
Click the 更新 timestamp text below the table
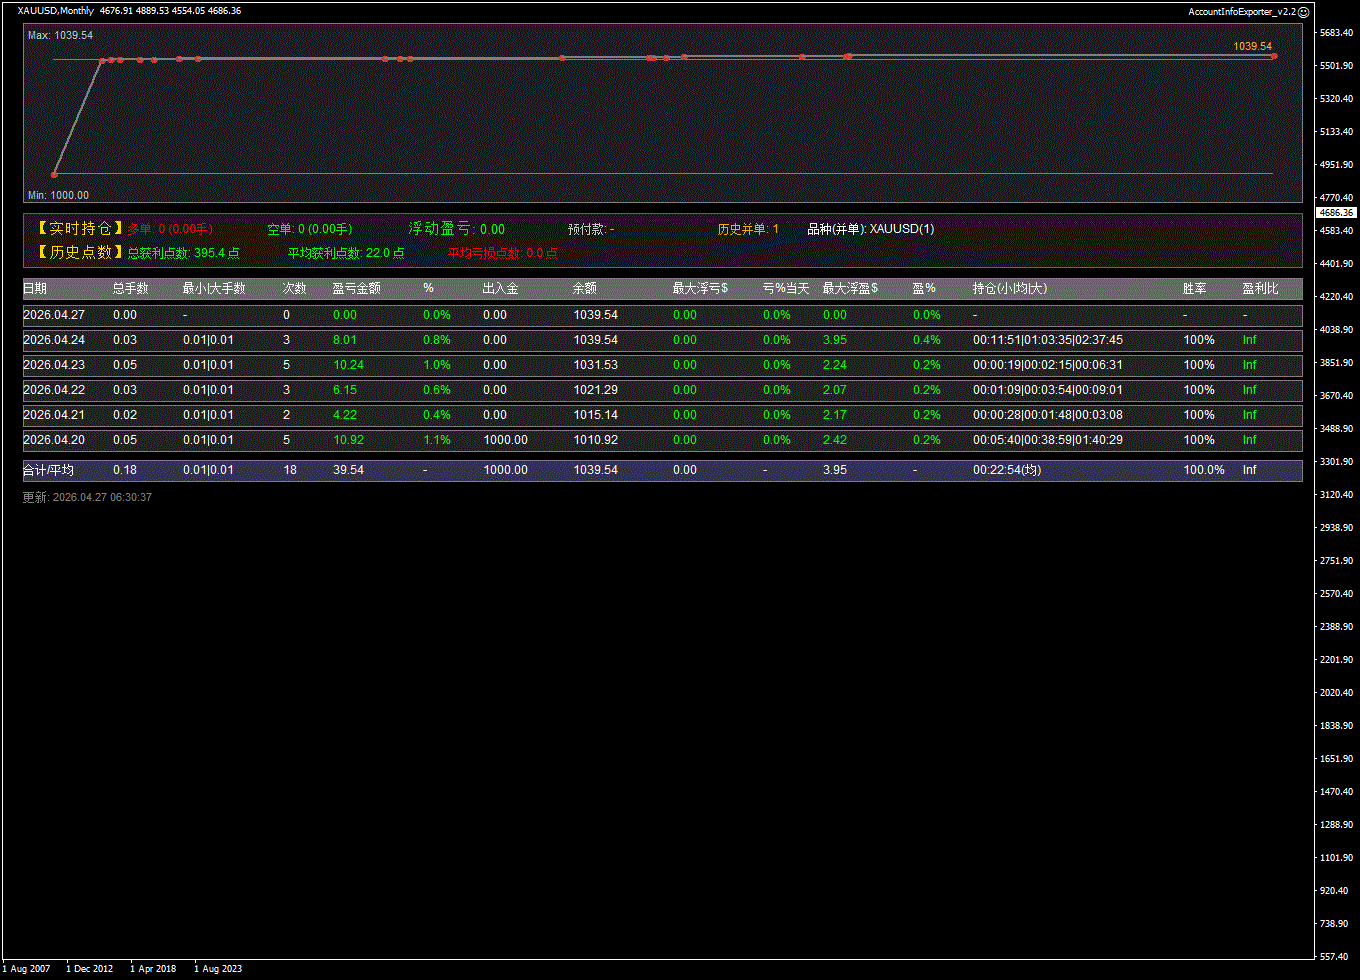pyautogui.click(x=87, y=497)
